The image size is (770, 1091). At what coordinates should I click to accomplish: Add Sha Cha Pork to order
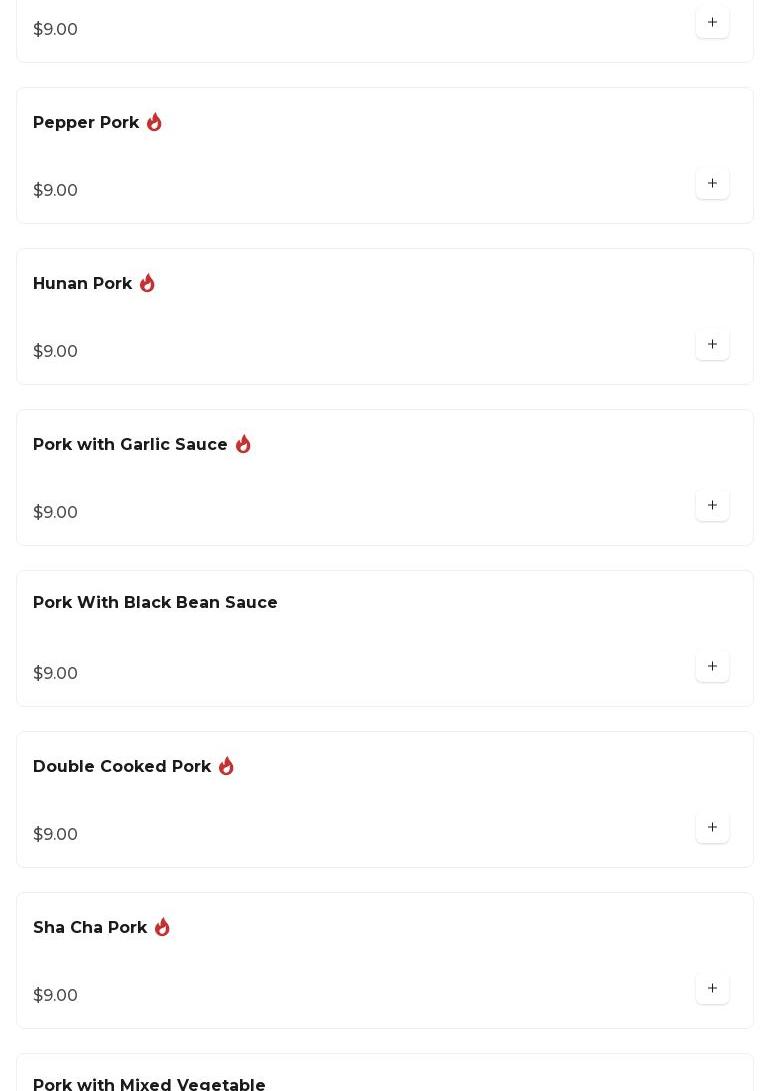click(712, 989)
